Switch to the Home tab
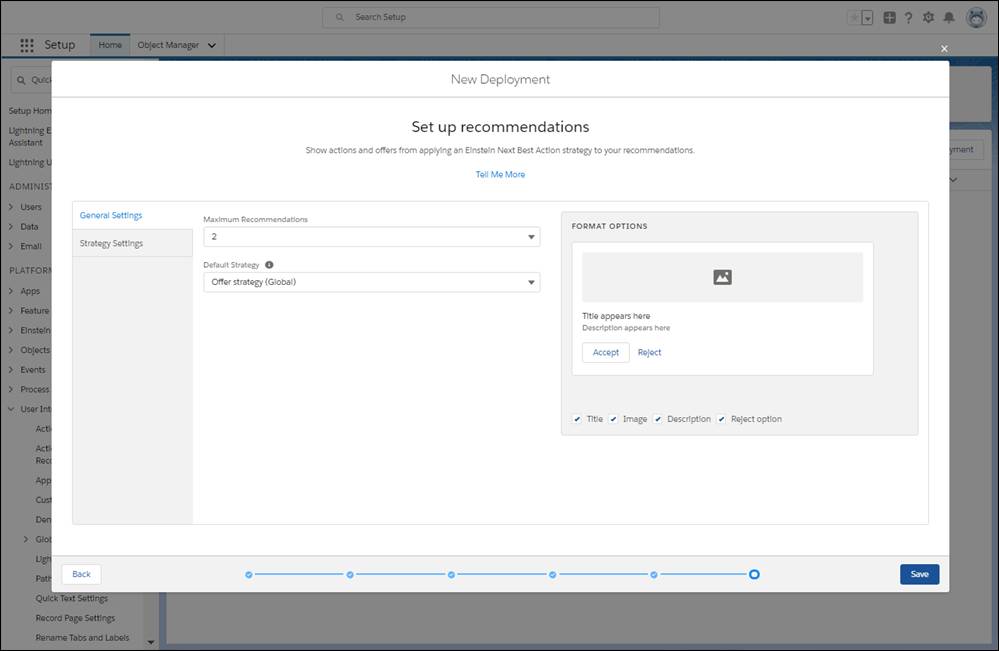 tap(110, 45)
